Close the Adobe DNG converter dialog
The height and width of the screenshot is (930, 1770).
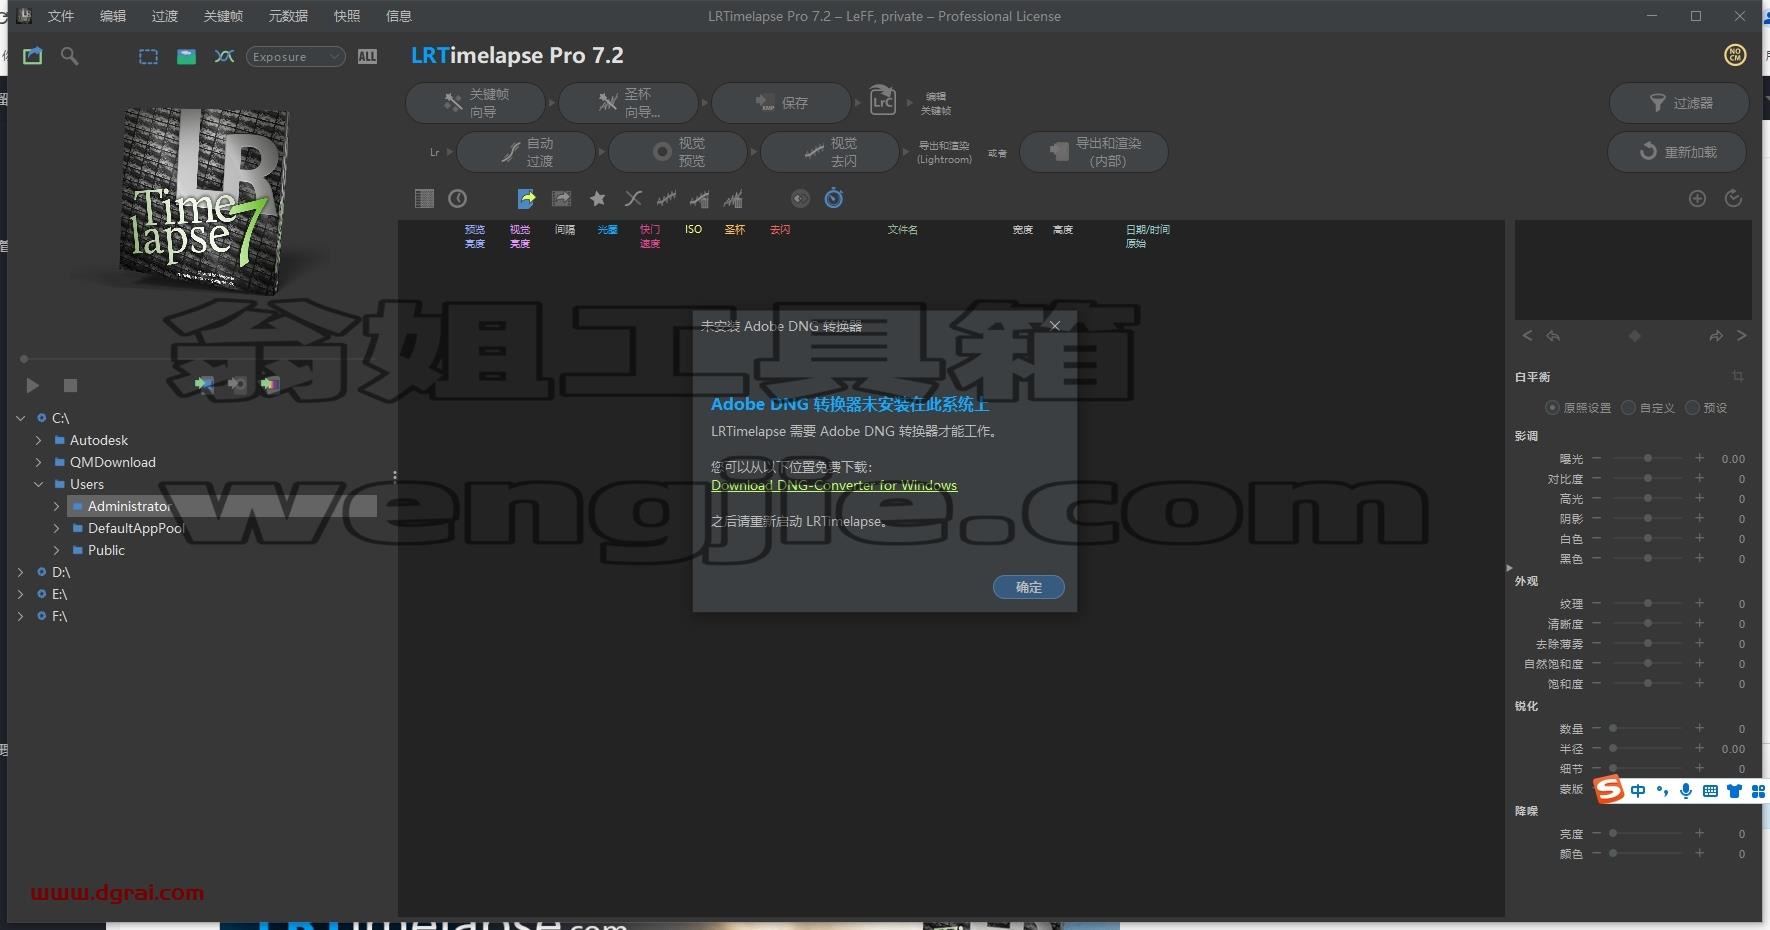click(x=1055, y=326)
